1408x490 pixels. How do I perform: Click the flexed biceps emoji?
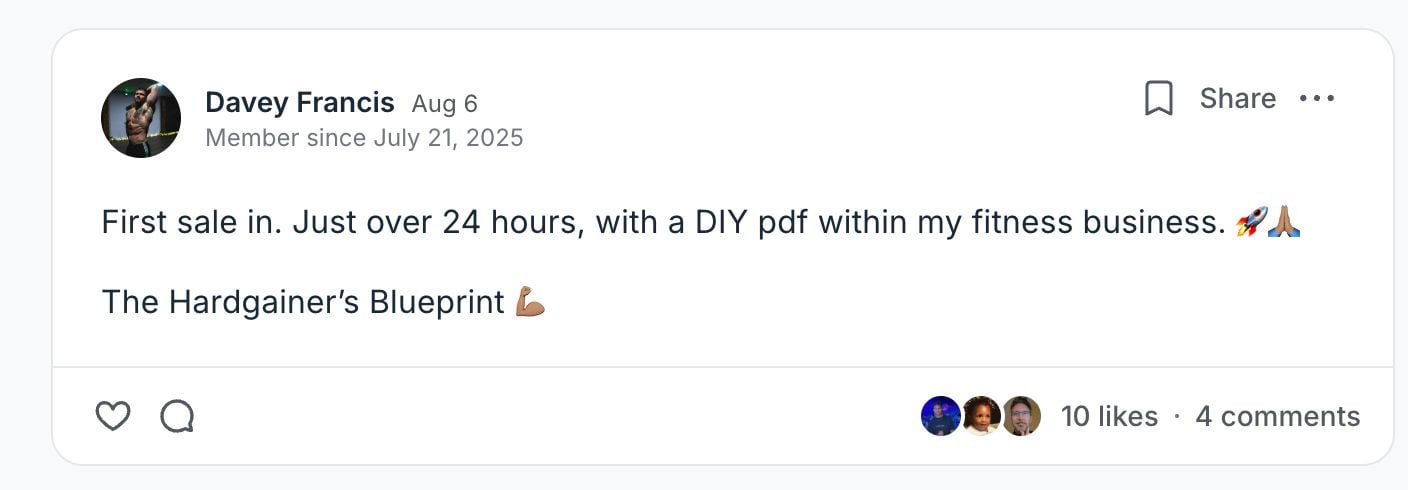click(x=530, y=301)
